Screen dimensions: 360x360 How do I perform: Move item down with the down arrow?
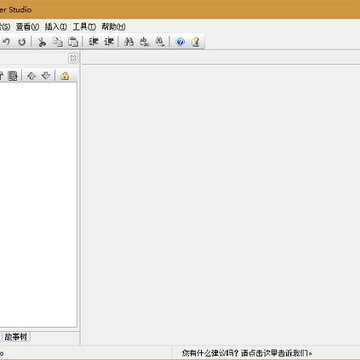tap(46, 76)
